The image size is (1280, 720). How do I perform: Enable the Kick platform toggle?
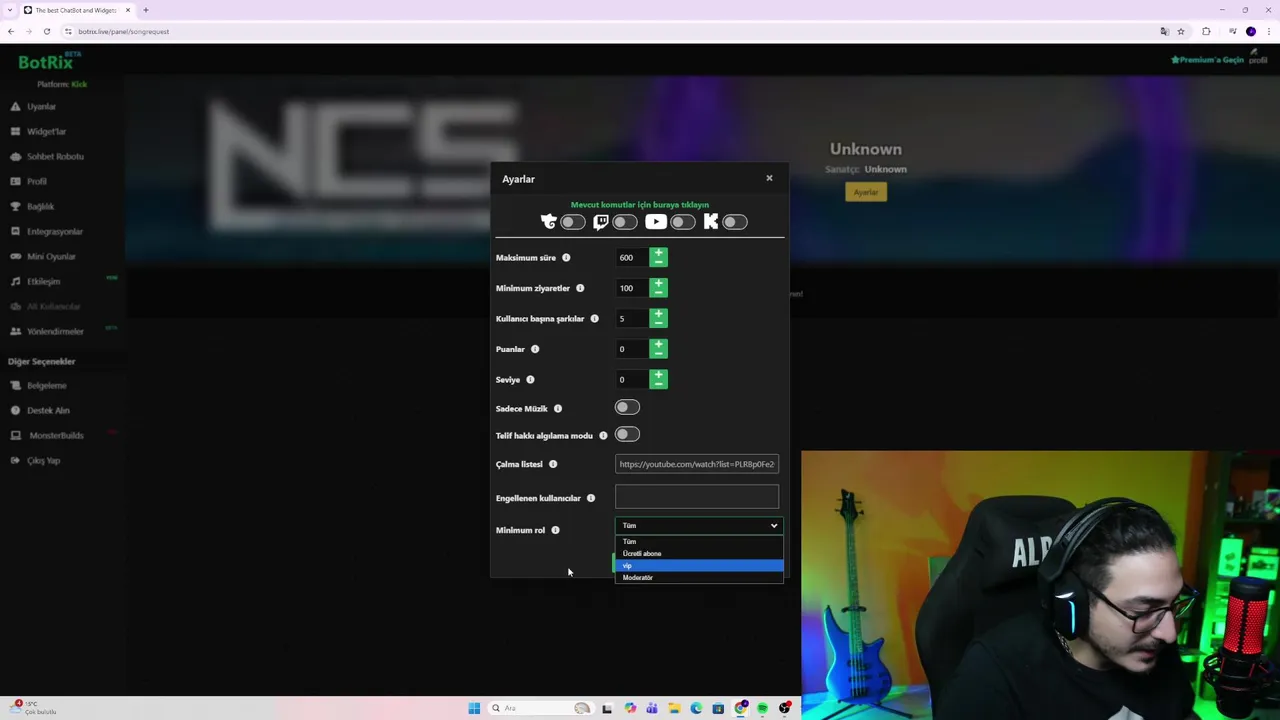tap(735, 222)
